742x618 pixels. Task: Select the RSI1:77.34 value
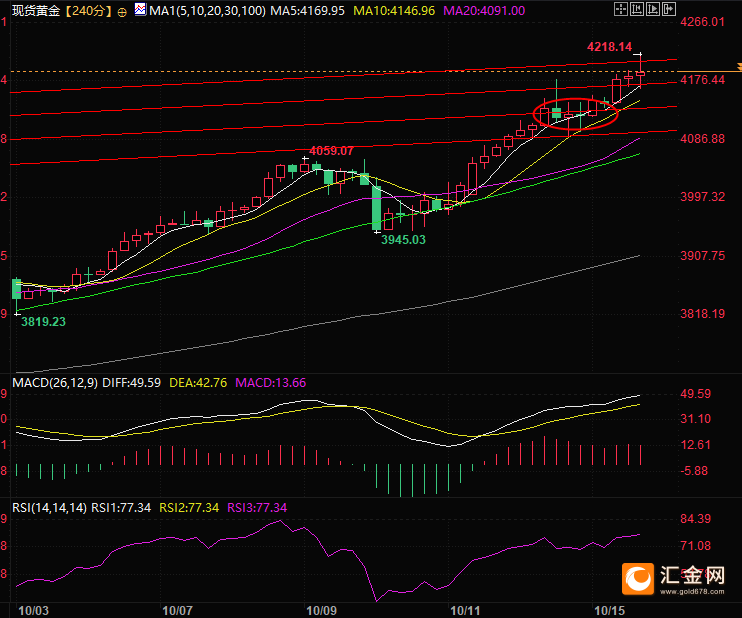121,508
